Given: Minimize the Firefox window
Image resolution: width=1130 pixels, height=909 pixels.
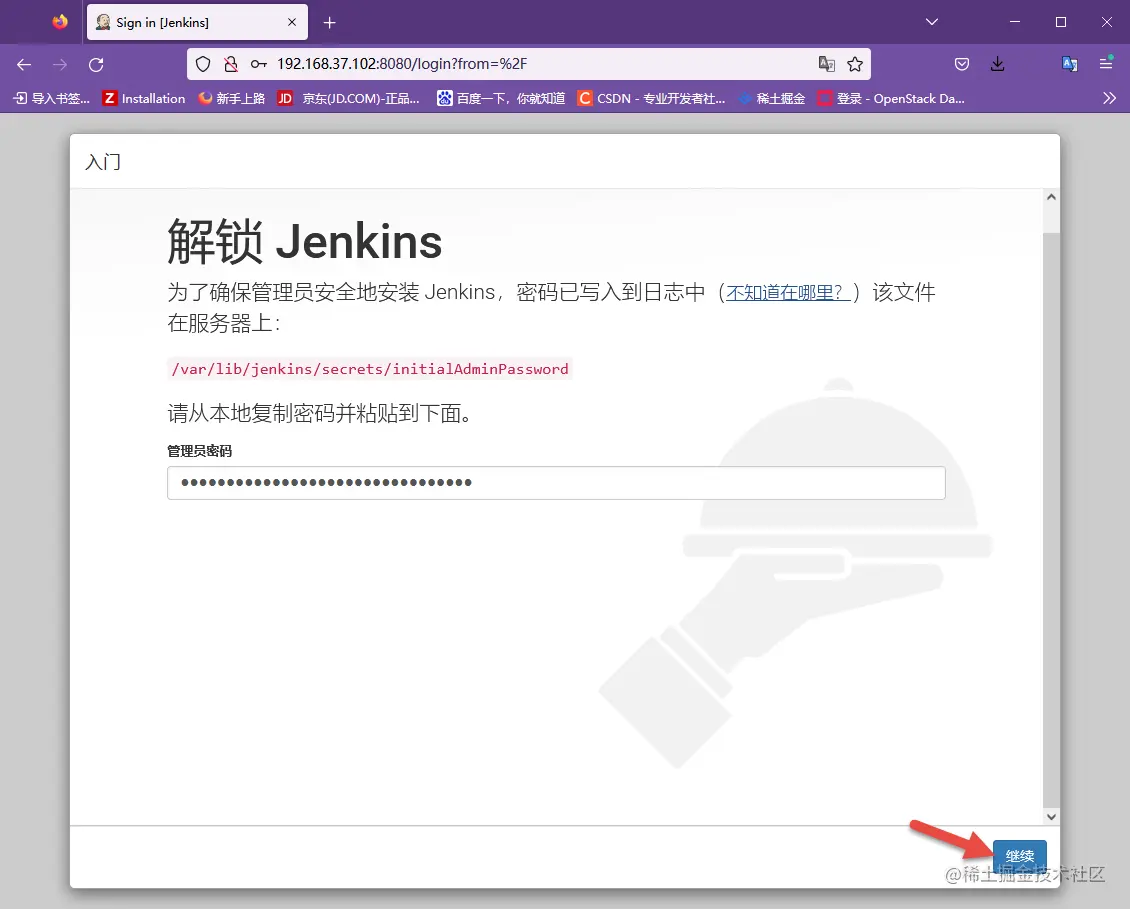Looking at the screenshot, I should pyautogui.click(x=1015, y=22).
